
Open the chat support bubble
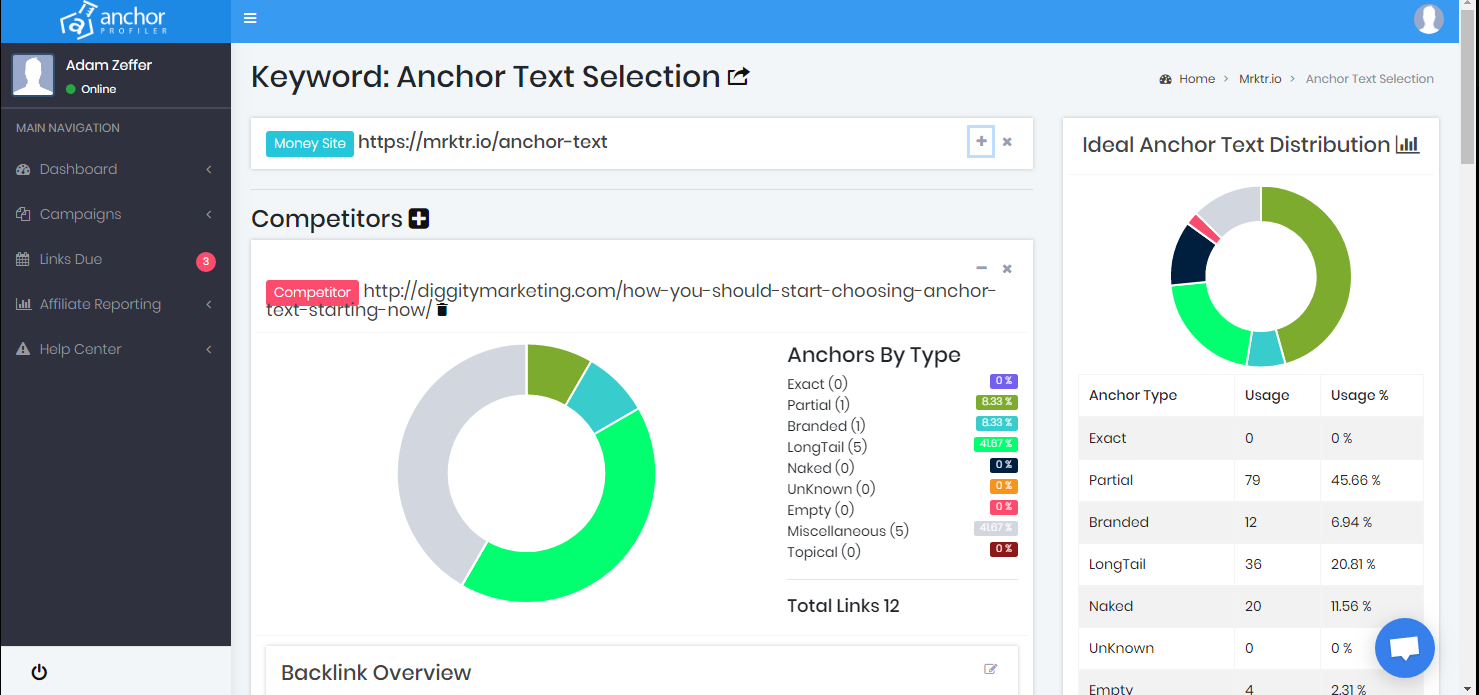(x=1404, y=648)
